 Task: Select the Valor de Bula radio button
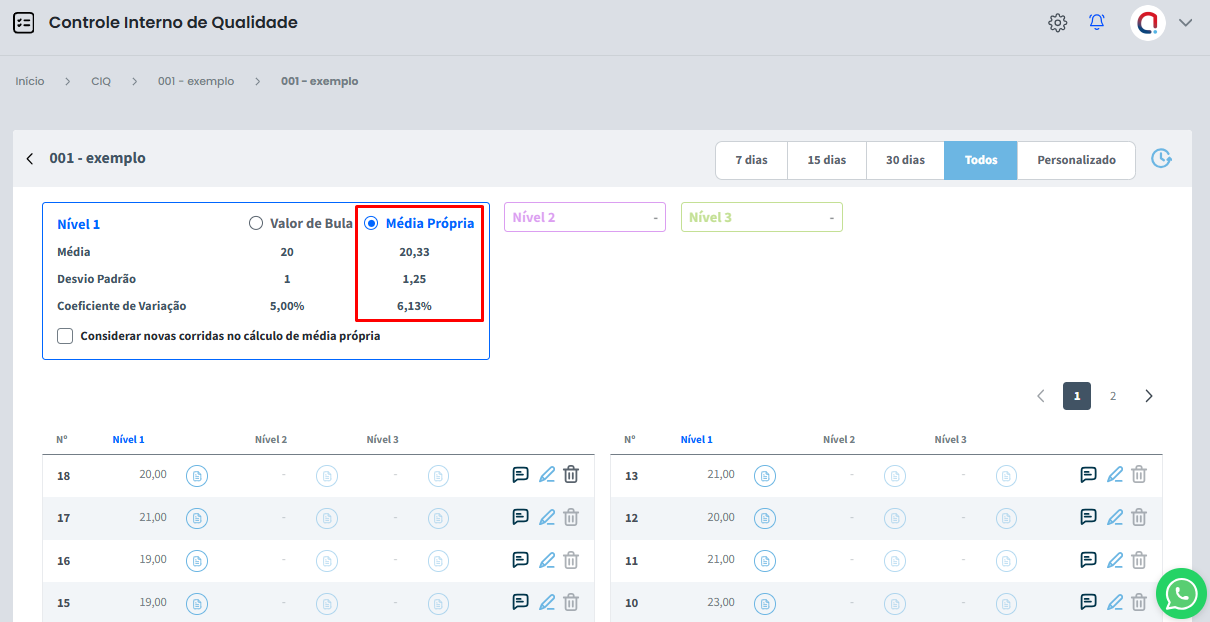(x=256, y=223)
